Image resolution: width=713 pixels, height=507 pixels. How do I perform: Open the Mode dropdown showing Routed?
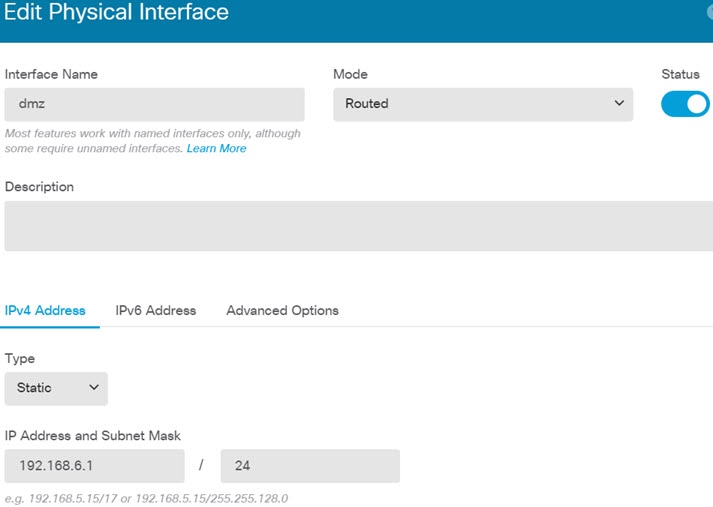click(x=483, y=104)
